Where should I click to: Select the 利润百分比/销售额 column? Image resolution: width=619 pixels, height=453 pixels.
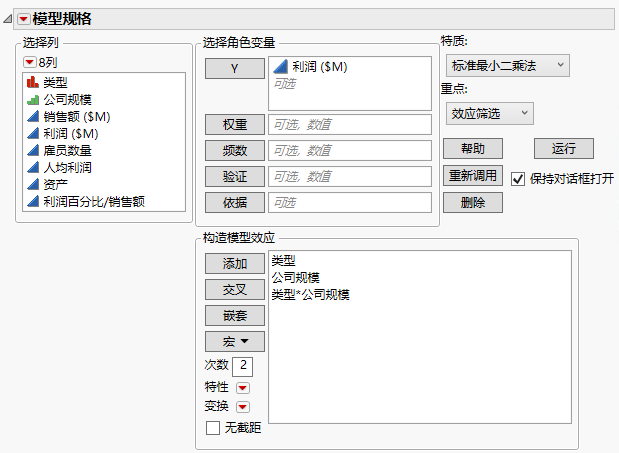[93, 201]
